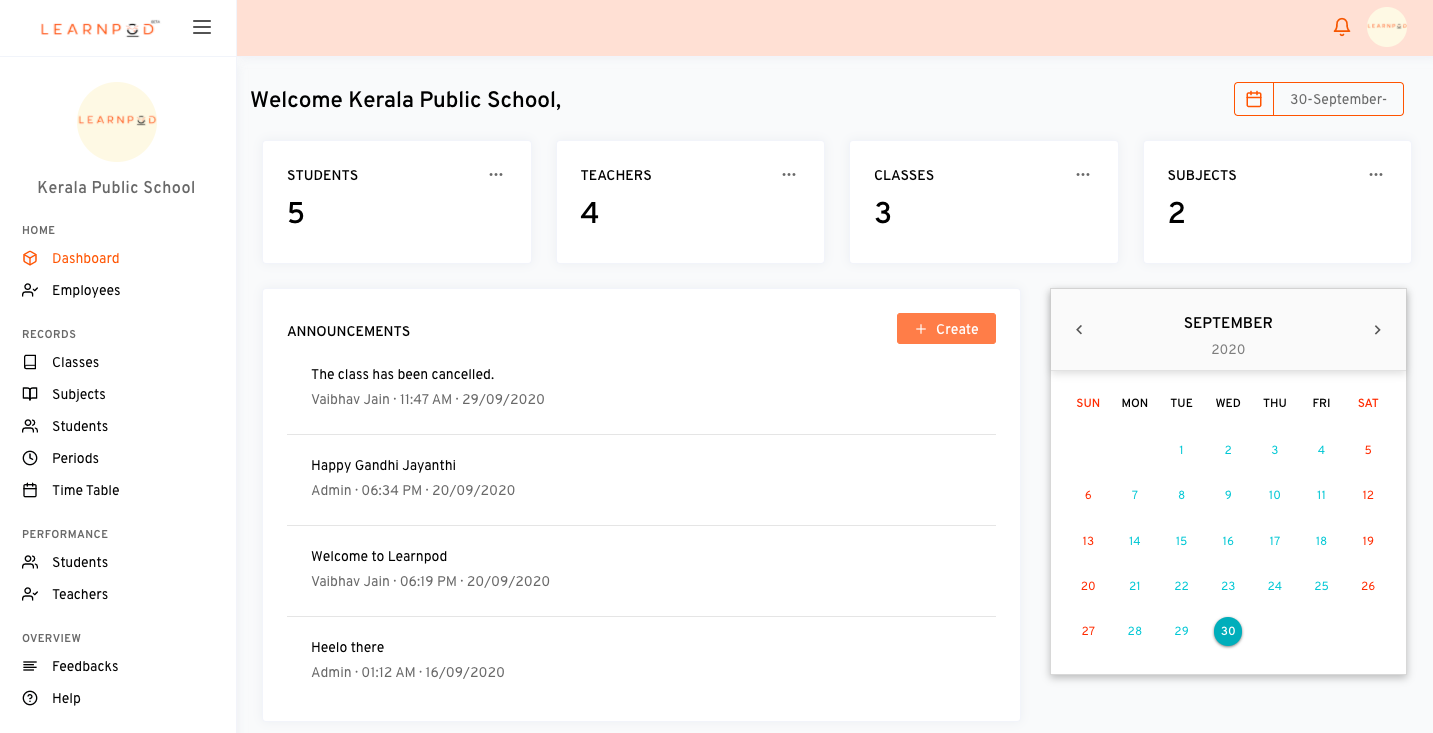Expand the Subjects card options dots
1433x733 pixels.
coord(1376,175)
